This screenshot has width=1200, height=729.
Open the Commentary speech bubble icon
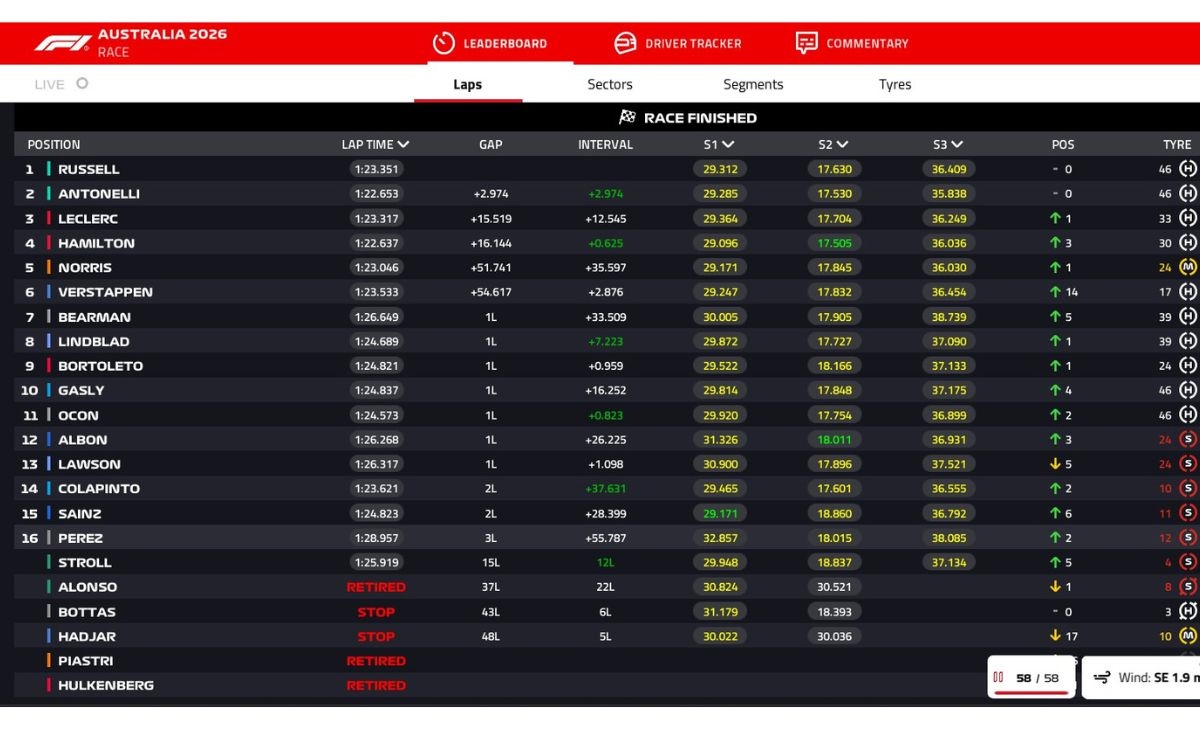(x=806, y=43)
